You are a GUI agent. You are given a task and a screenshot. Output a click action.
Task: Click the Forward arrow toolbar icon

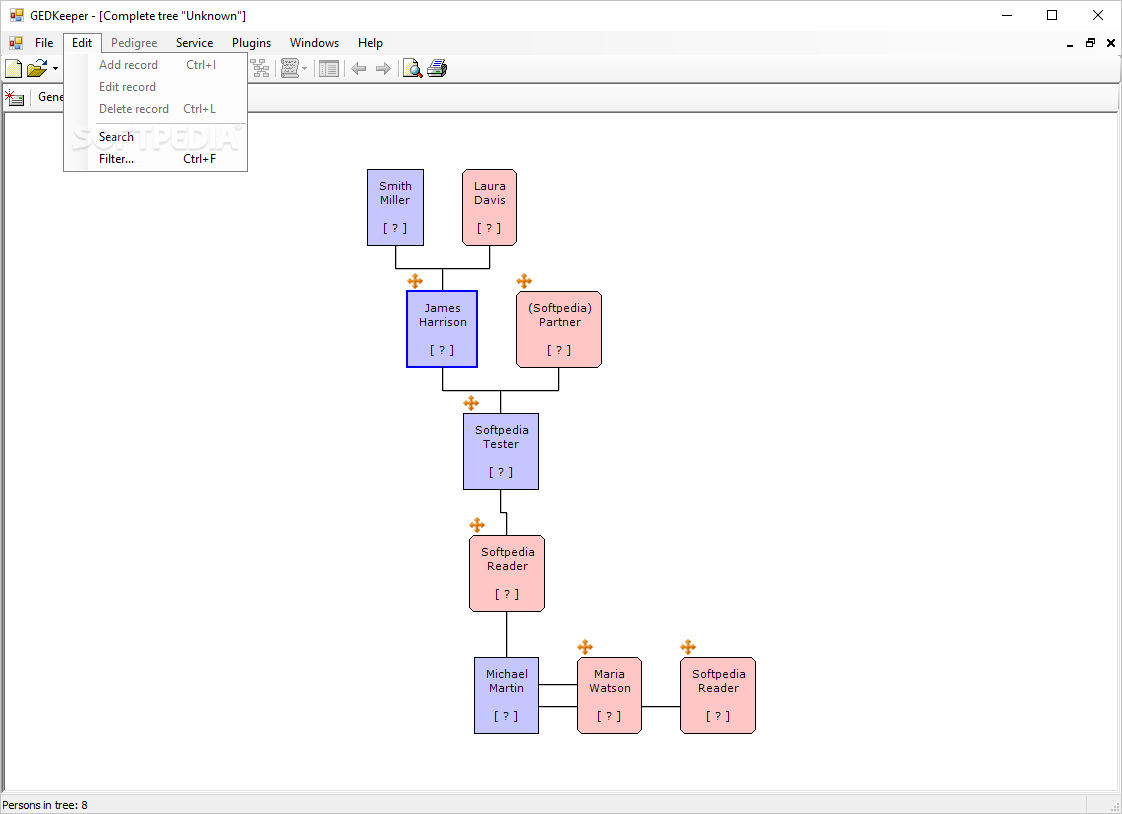click(x=383, y=69)
